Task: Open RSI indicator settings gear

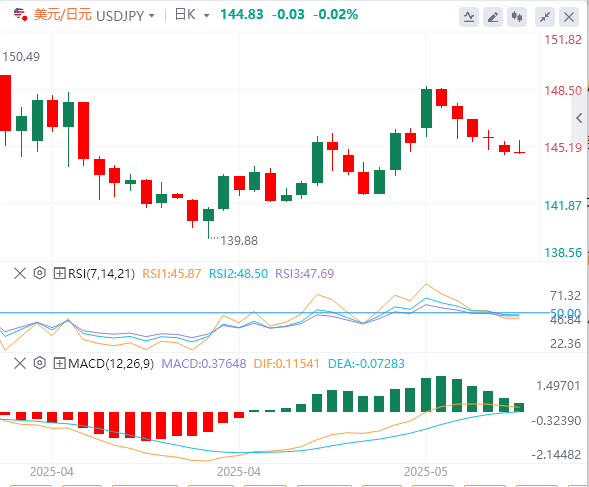Action: (x=39, y=273)
